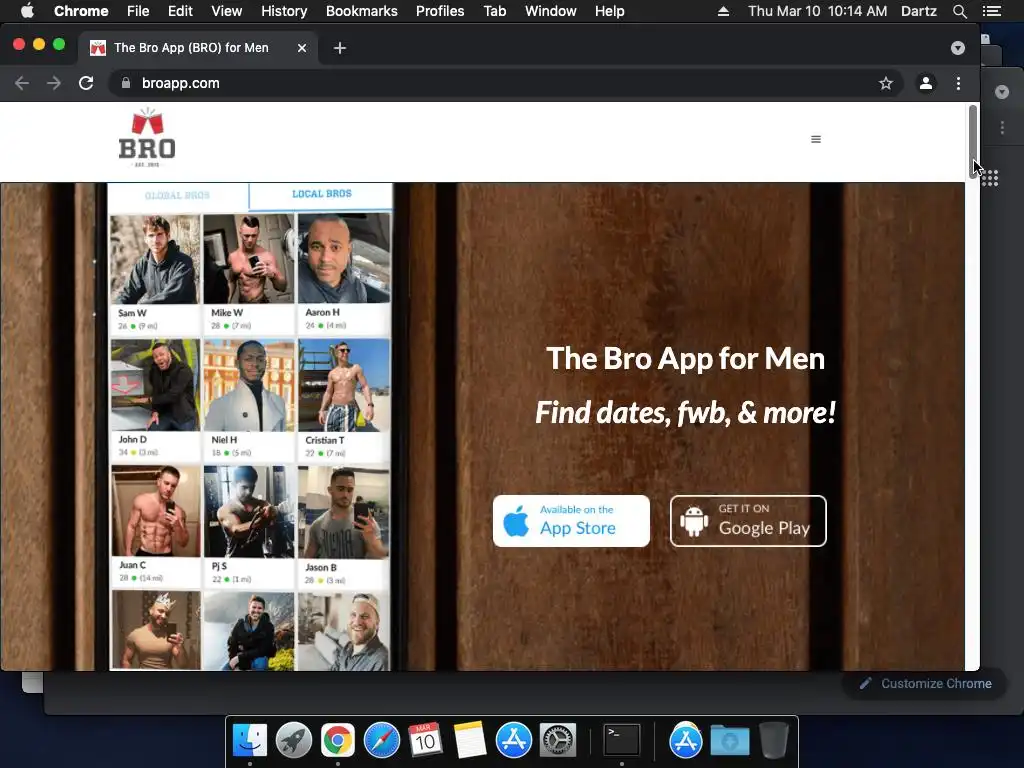The width and height of the screenshot is (1024, 768).
Task: Open the Apple menu
Action: pos(27,11)
